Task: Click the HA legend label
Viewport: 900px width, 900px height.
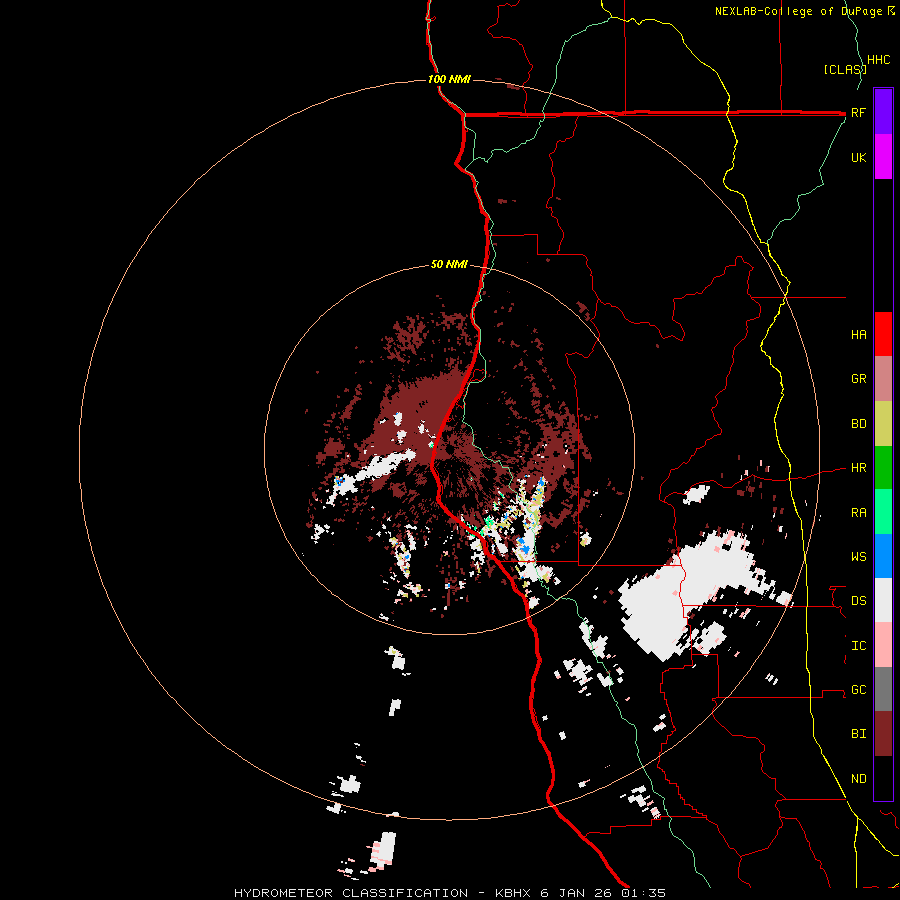Action: 858,335
